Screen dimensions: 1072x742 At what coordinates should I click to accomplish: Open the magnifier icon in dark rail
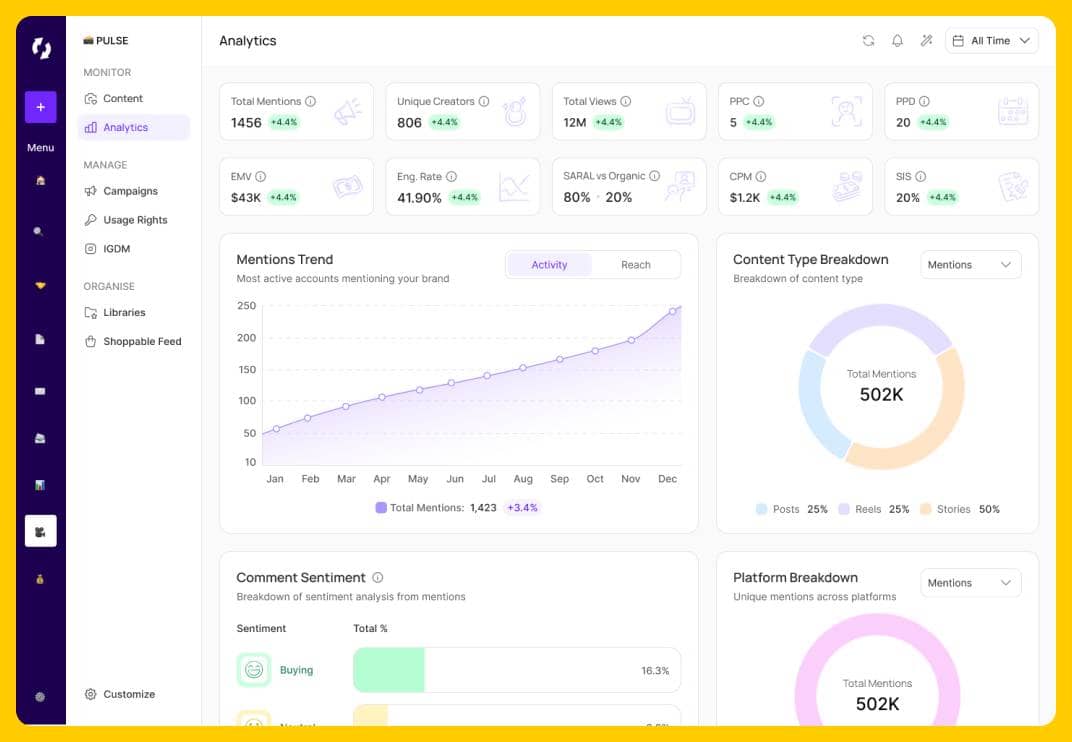click(x=39, y=231)
